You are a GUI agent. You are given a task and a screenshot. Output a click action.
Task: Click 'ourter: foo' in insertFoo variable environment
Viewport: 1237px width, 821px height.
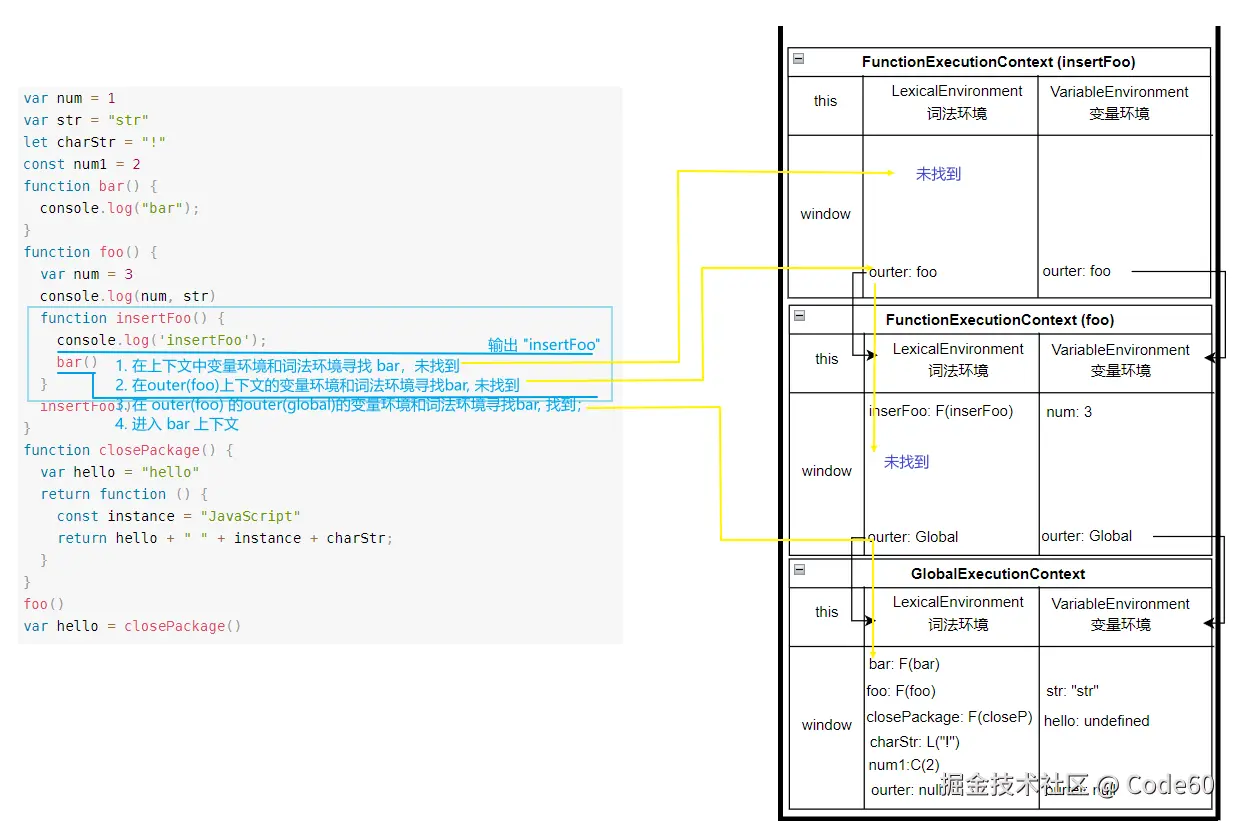pyautogui.click(x=1077, y=271)
